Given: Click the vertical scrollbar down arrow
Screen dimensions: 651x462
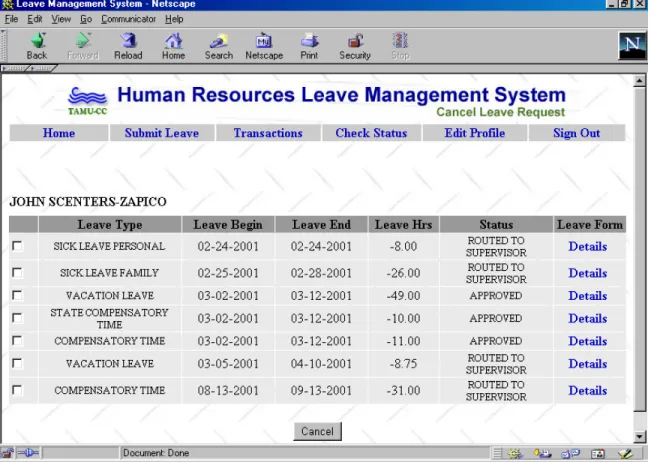Looking at the screenshot, I should coord(639,437).
